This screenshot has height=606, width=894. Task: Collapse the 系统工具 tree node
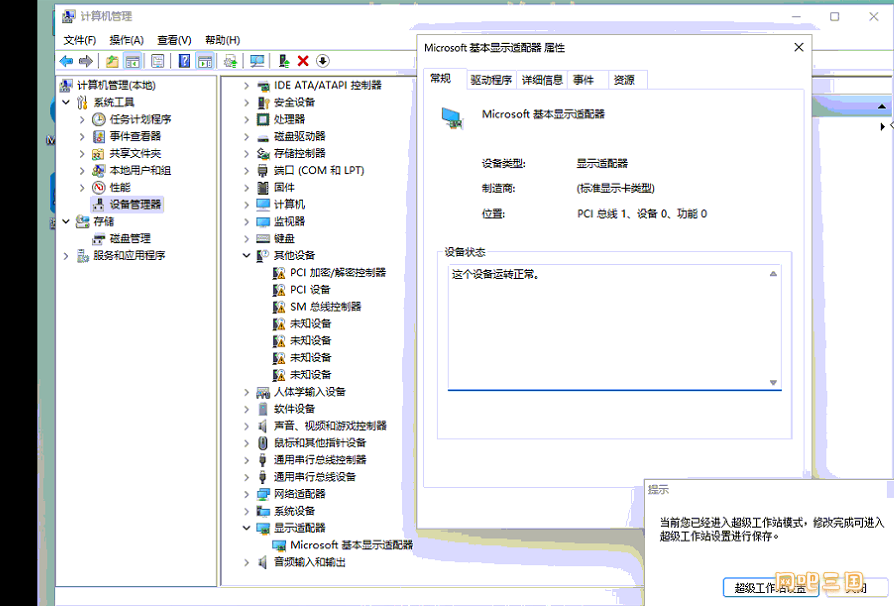(x=66, y=102)
